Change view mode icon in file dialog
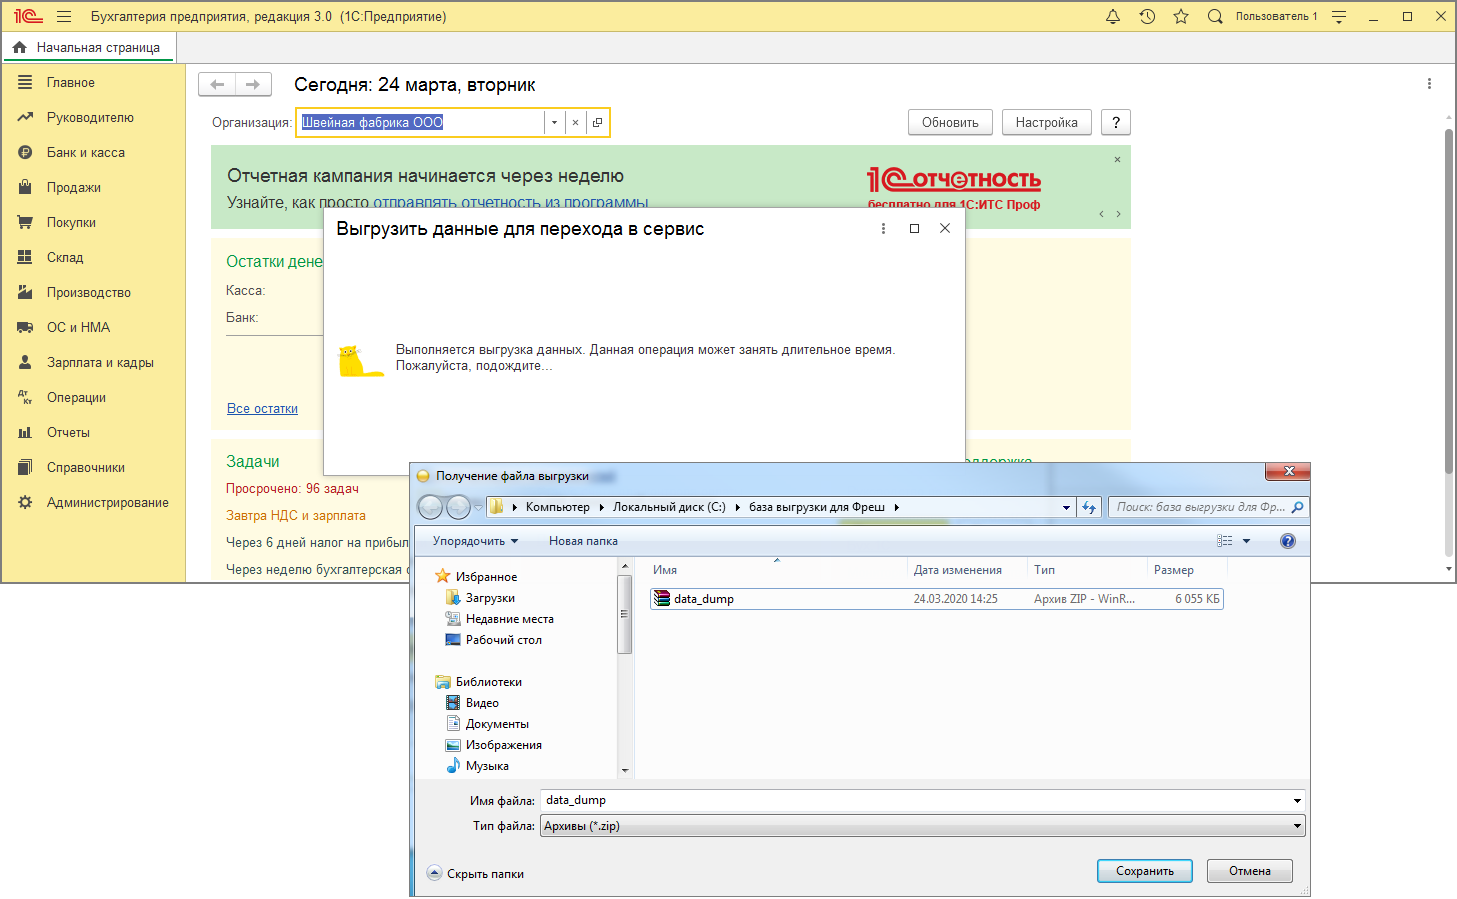Image resolution: width=1457 pixels, height=899 pixels. click(1225, 541)
